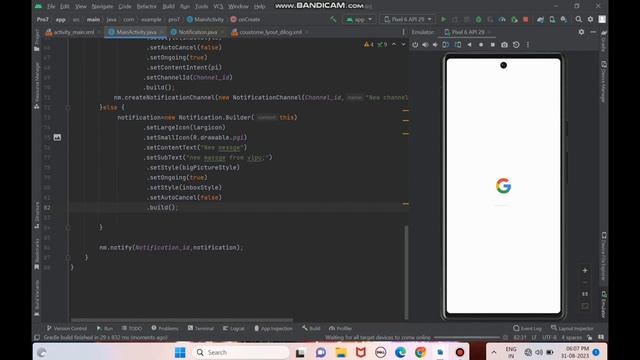Open Google Chrome from the taskbar
640x360 pixels.
[420, 352]
